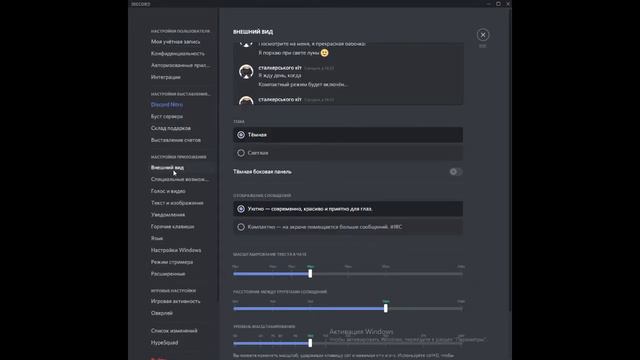This screenshot has width=640, height=360.
Task: Open Голос и видео settings
Action: click(168, 191)
